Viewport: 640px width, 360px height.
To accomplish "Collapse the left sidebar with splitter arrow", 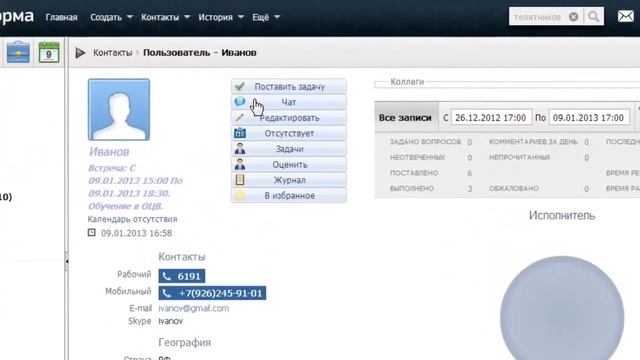I will (67, 261).
